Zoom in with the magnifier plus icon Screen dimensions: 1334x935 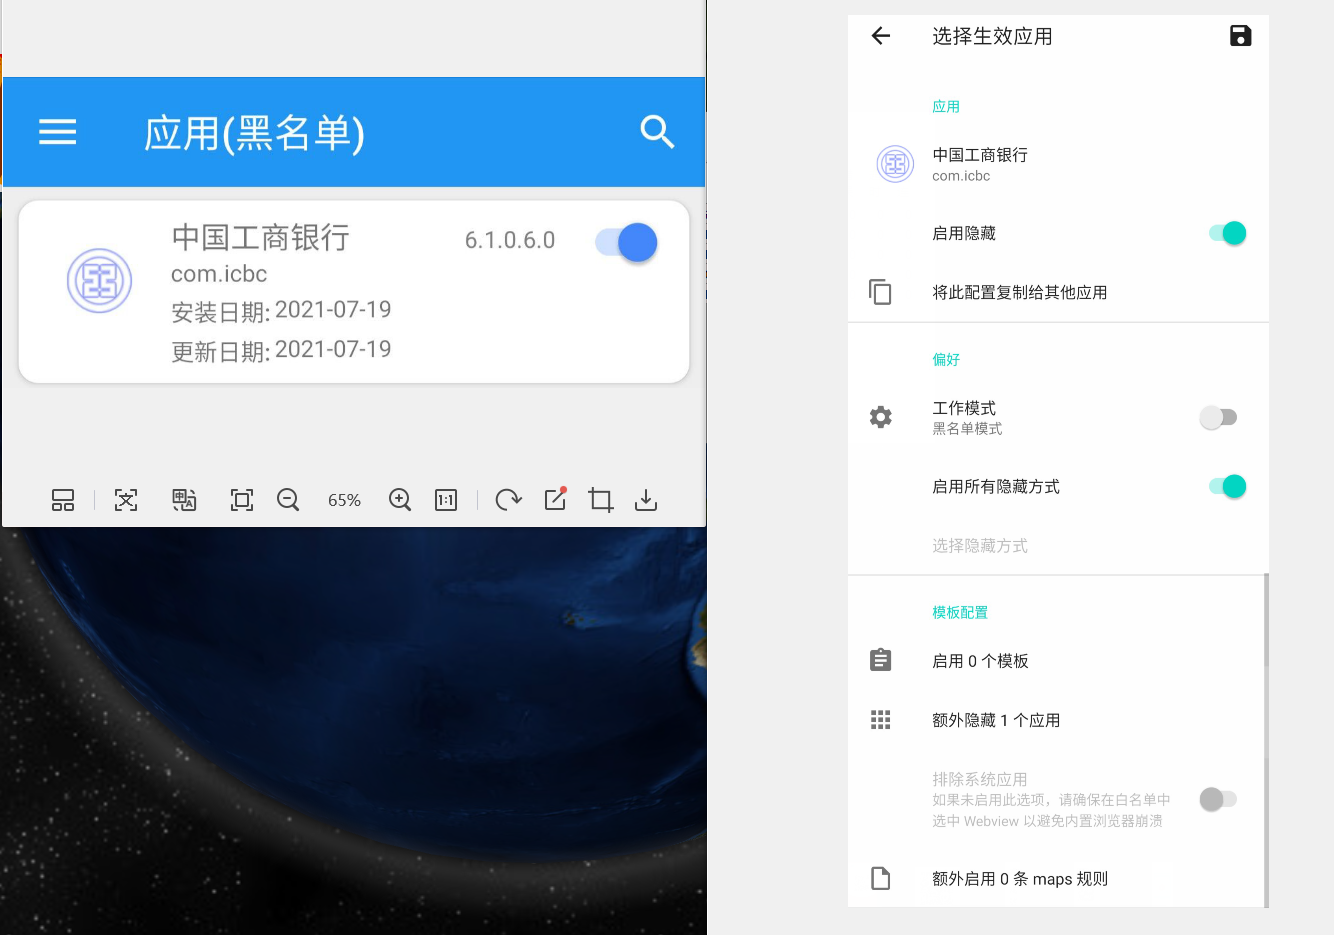click(400, 500)
